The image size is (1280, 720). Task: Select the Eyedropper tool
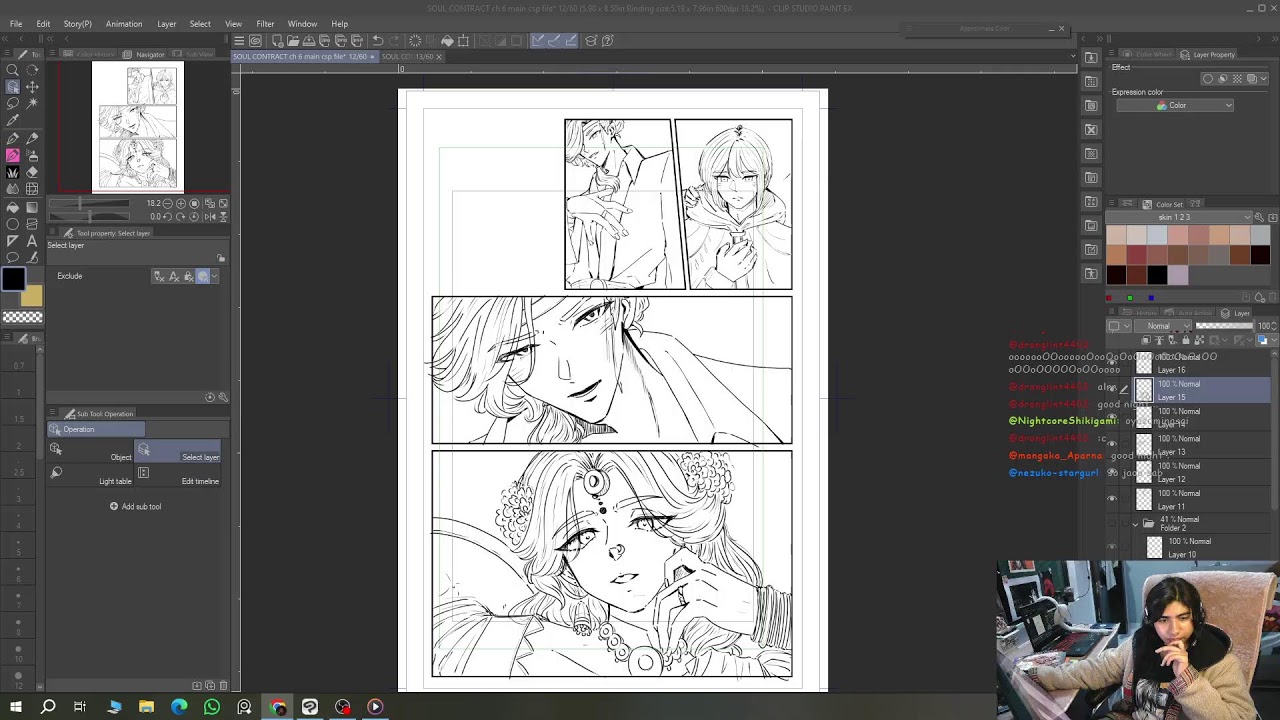click(13, 120)
